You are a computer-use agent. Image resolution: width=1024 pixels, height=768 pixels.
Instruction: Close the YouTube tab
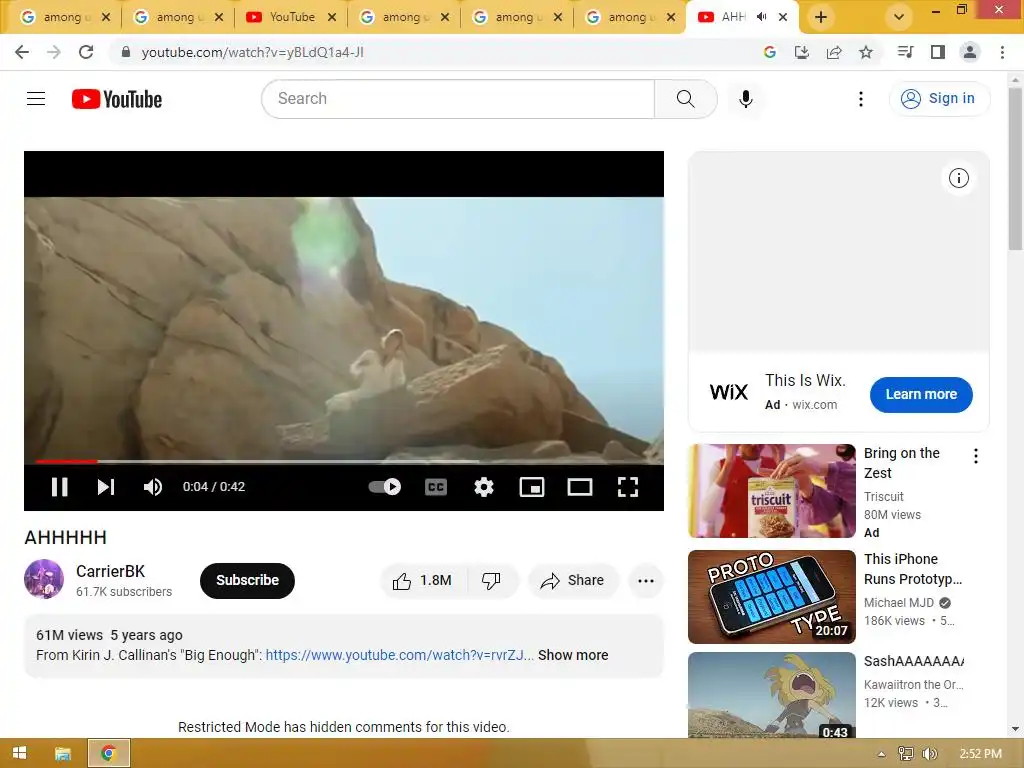[x=332, y=17]
